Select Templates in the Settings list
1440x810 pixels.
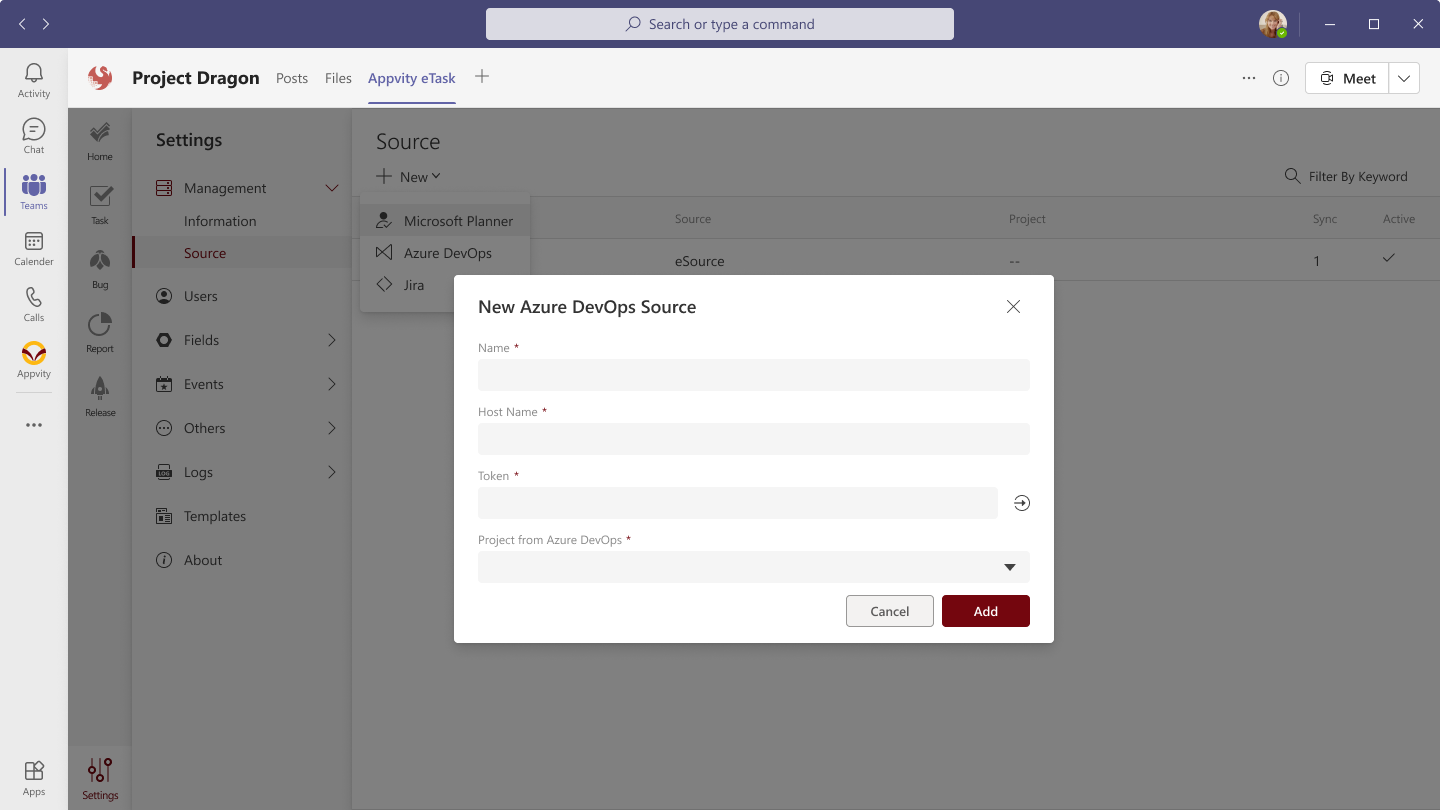(214, 516)
